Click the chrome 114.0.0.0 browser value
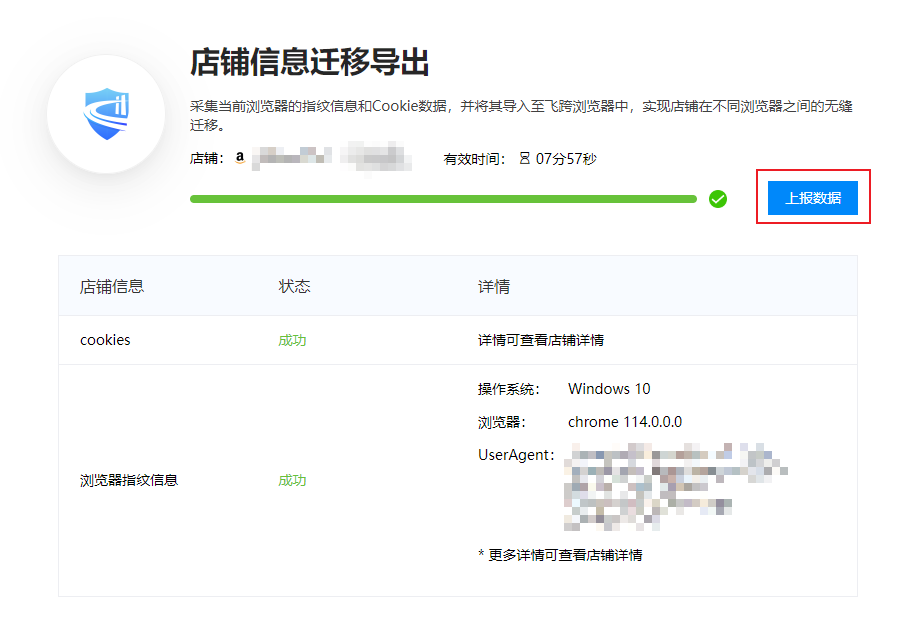The image size is (910, 625). coord(625,422)
